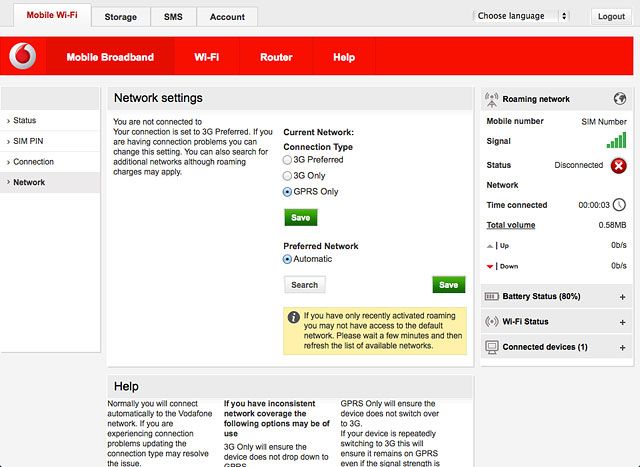Click the Network settings heading

point(158,98)
